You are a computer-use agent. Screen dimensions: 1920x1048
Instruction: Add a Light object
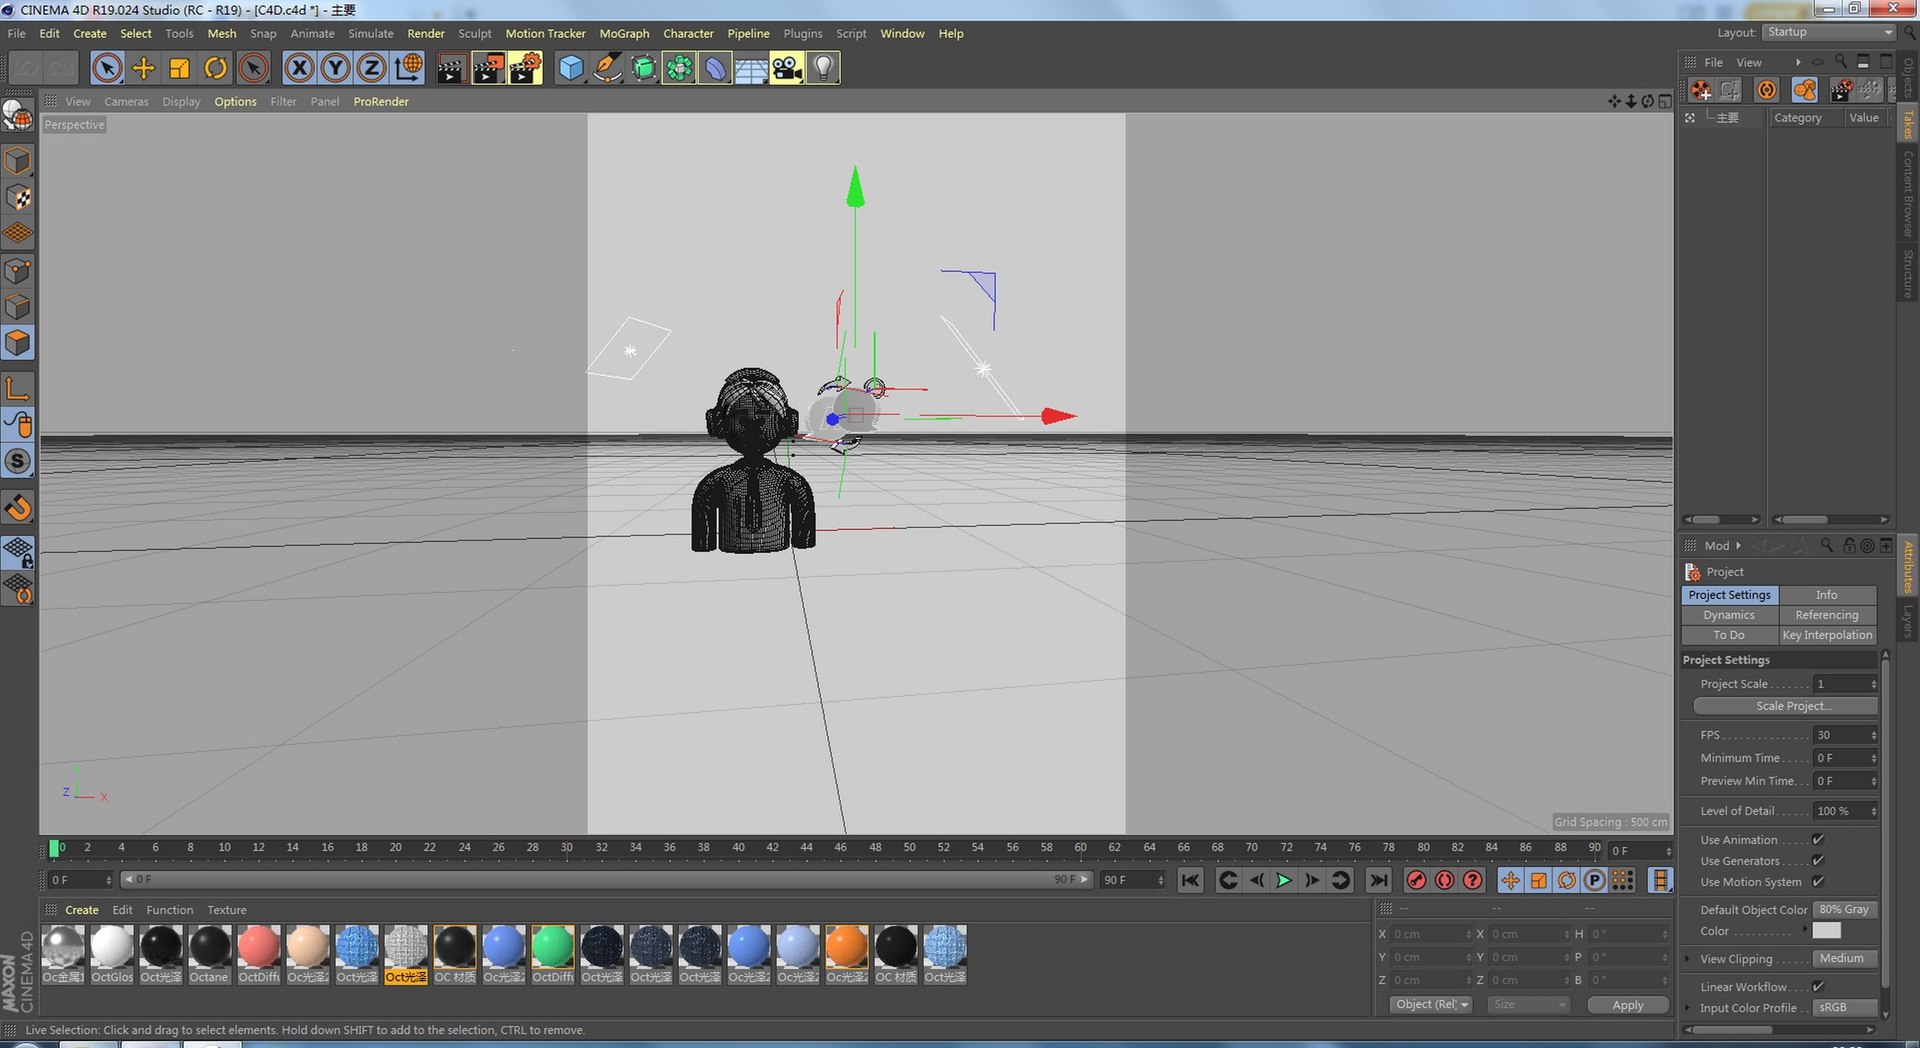[822, 68]
